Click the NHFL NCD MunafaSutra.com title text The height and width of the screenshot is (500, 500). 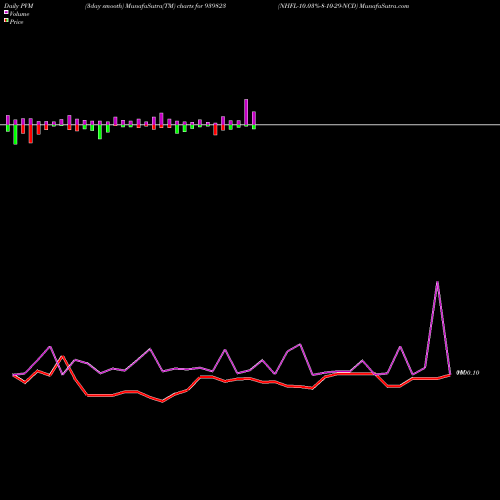point(343,6)
